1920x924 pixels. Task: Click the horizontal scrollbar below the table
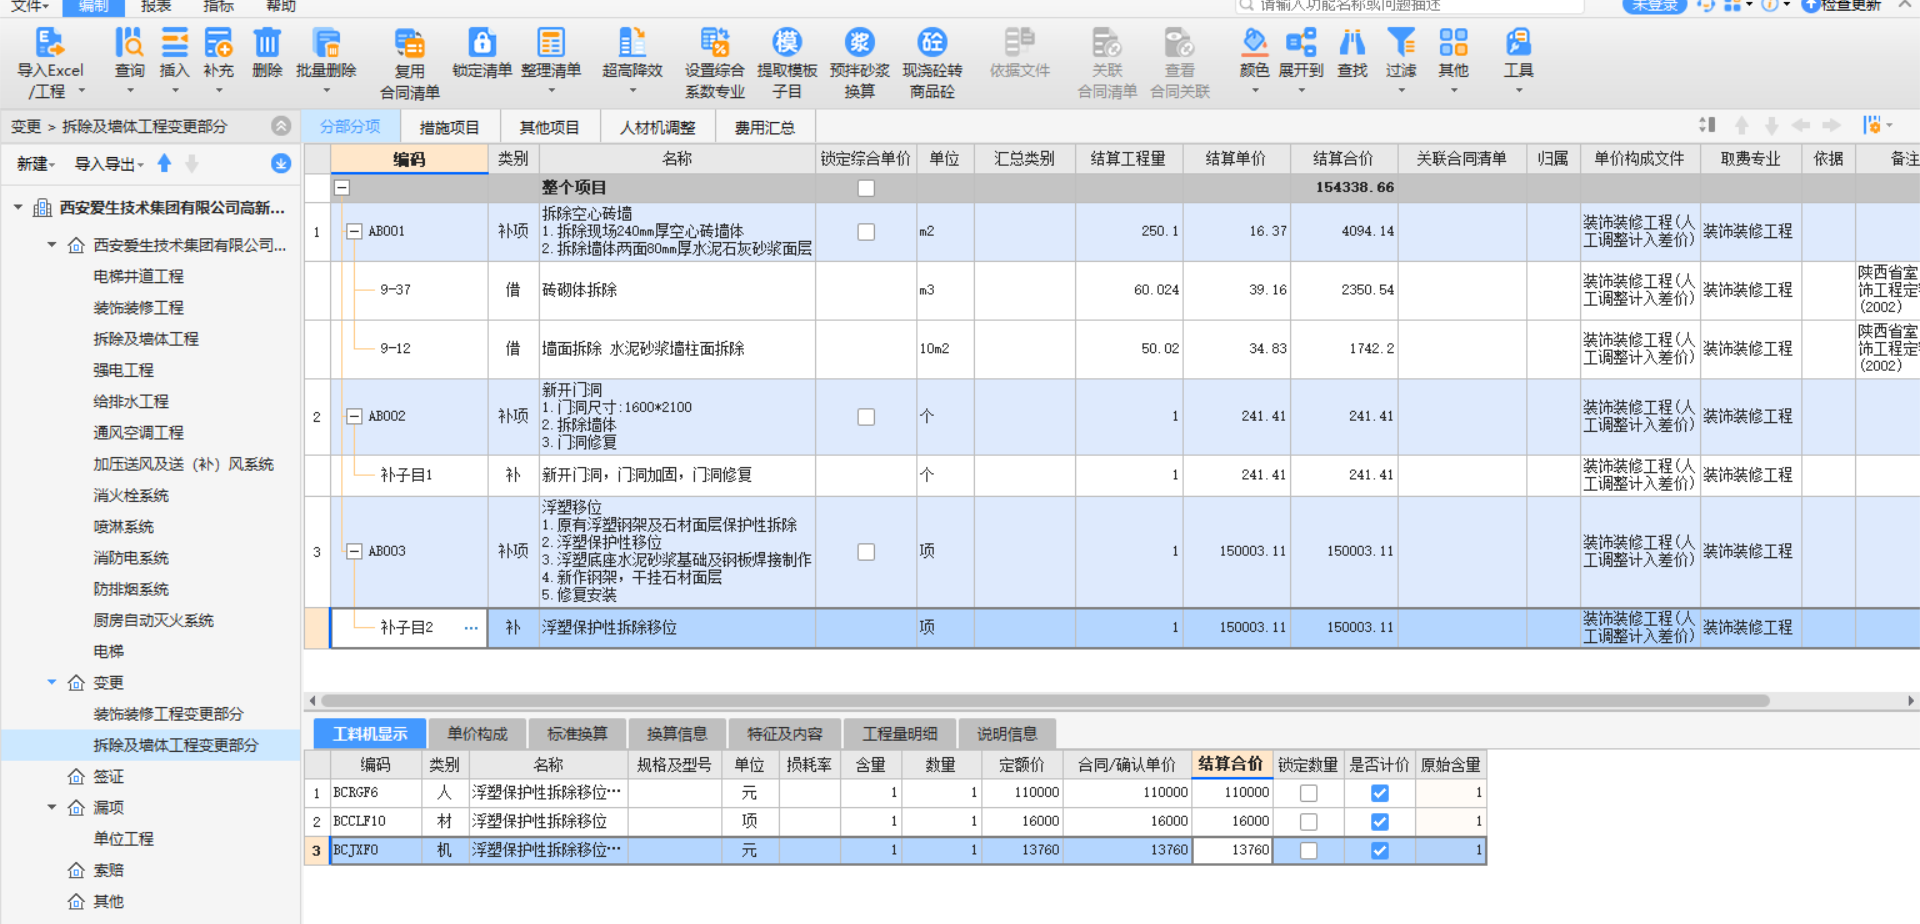click(1045, 701)
